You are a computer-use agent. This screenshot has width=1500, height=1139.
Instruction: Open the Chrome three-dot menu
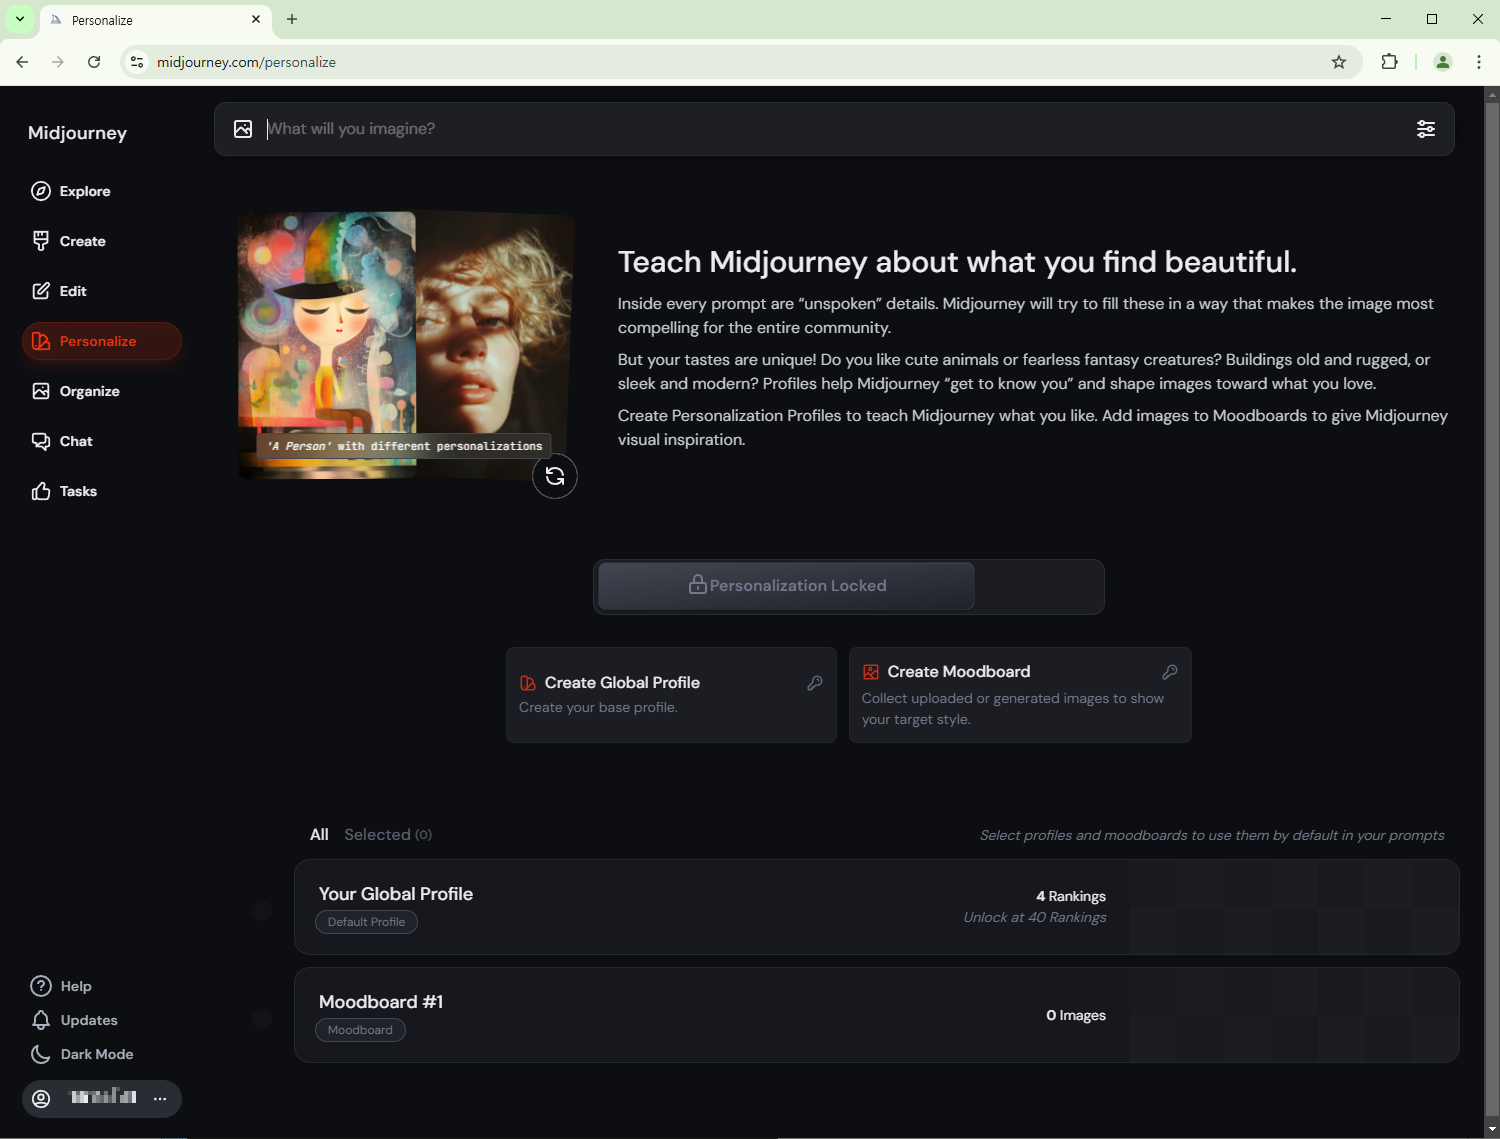tap(1479, 62)
